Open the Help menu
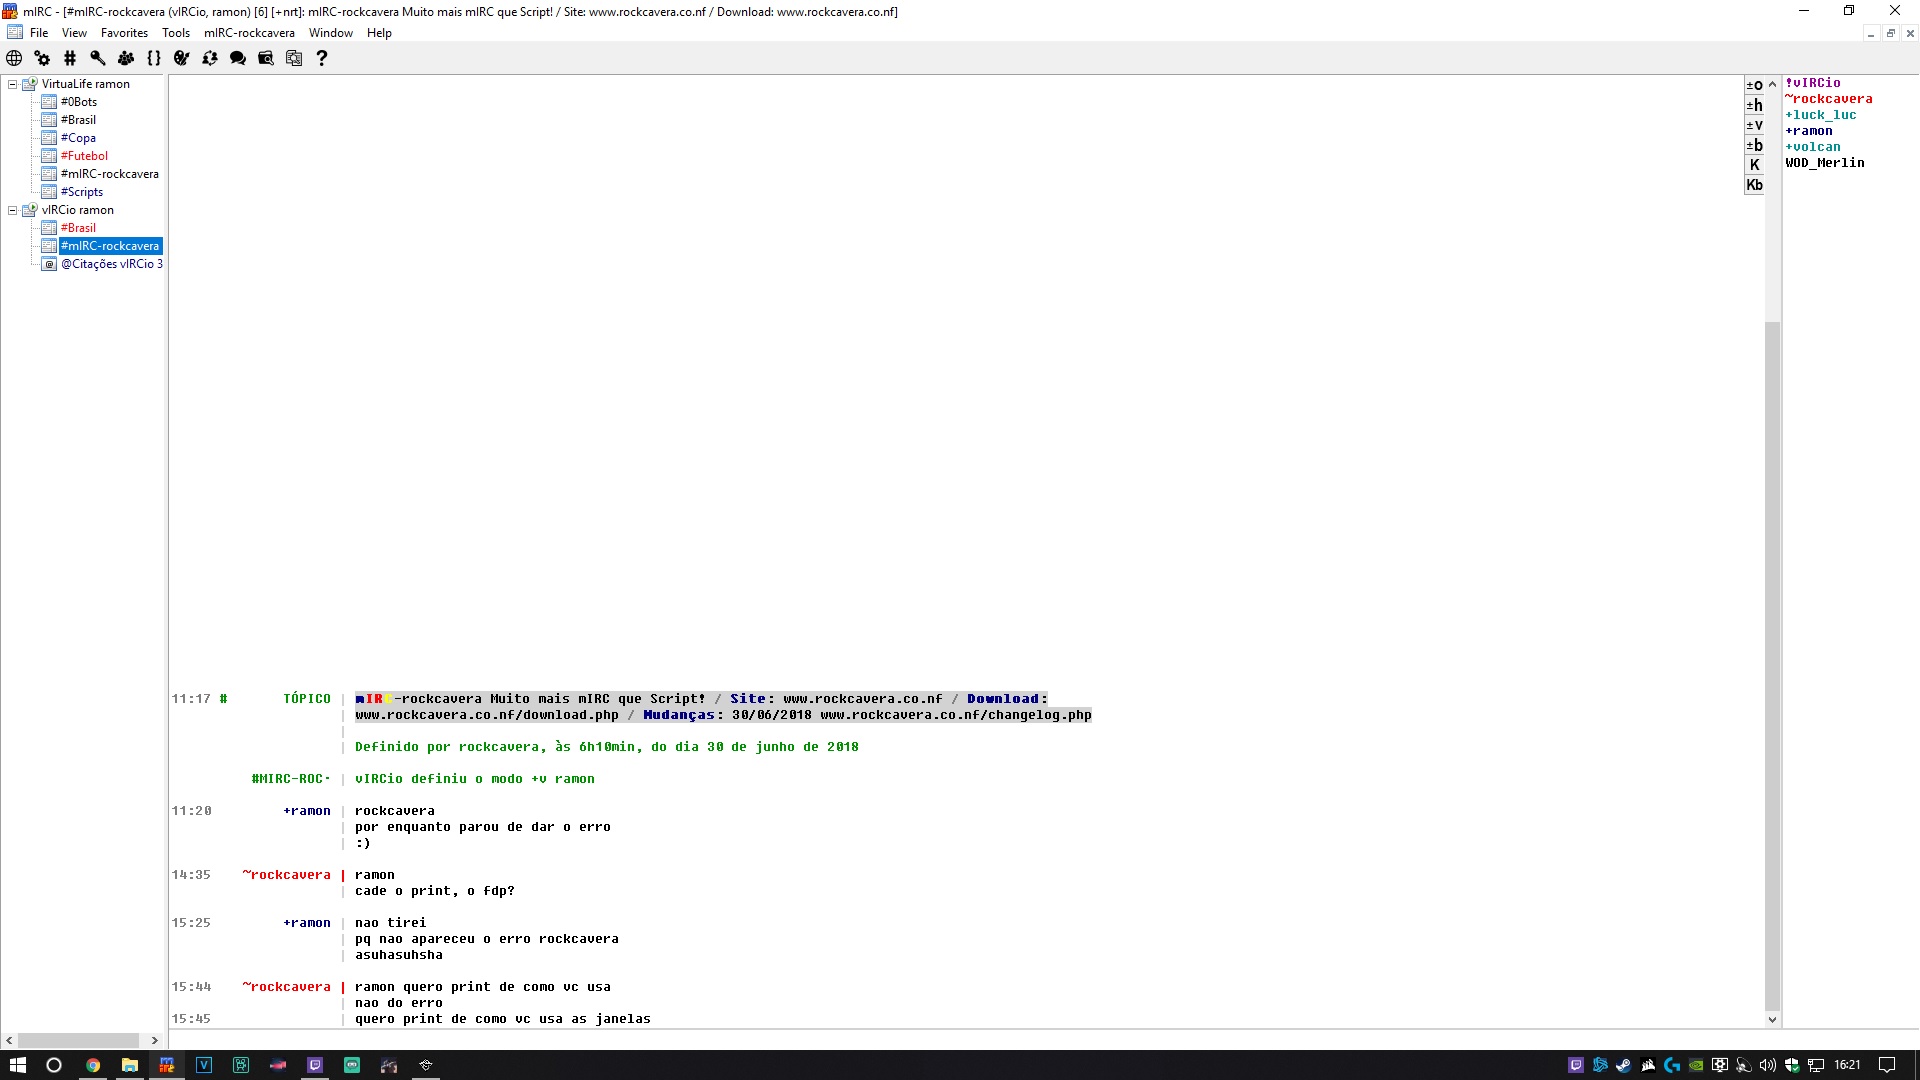 click(x=379, y=33)
